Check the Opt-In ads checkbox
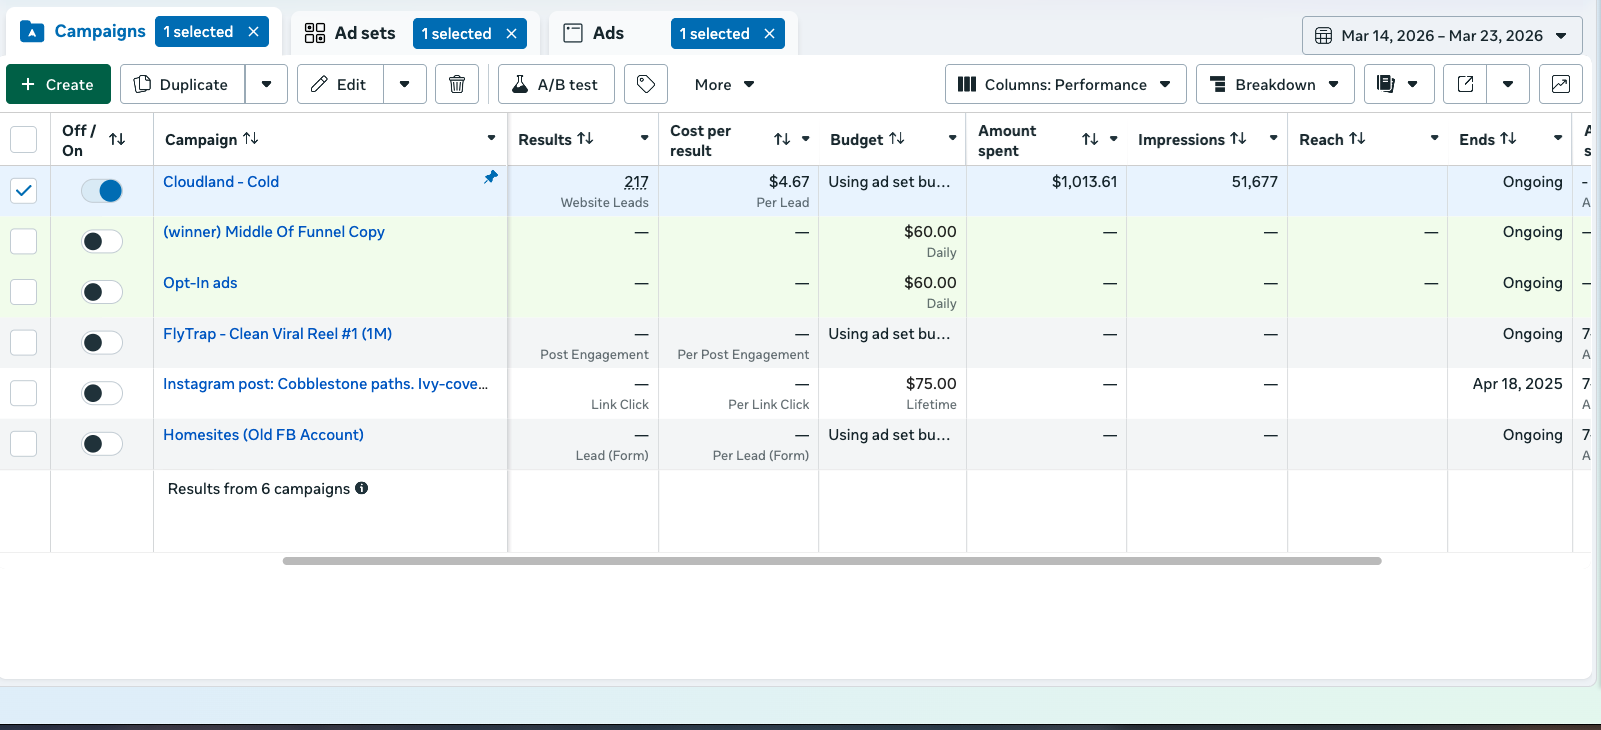This screenshot has width=1601, height=730. tap(23, 292)
